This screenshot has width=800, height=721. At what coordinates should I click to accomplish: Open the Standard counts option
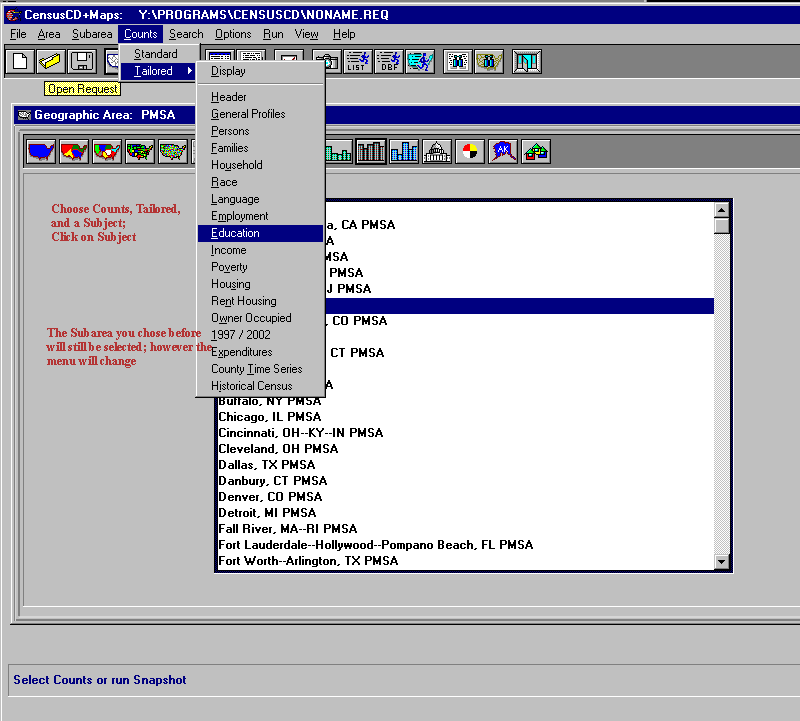point(156,54)
